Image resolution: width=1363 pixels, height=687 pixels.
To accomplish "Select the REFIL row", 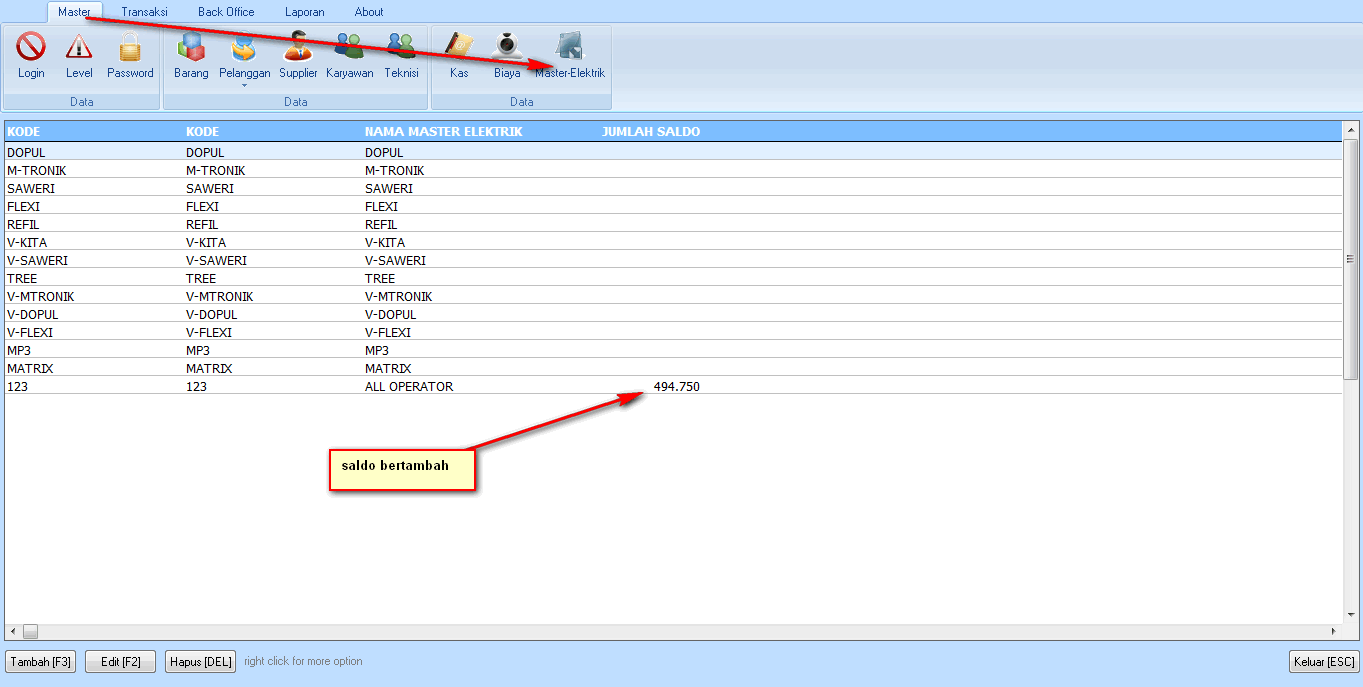I will click(673, 224).
